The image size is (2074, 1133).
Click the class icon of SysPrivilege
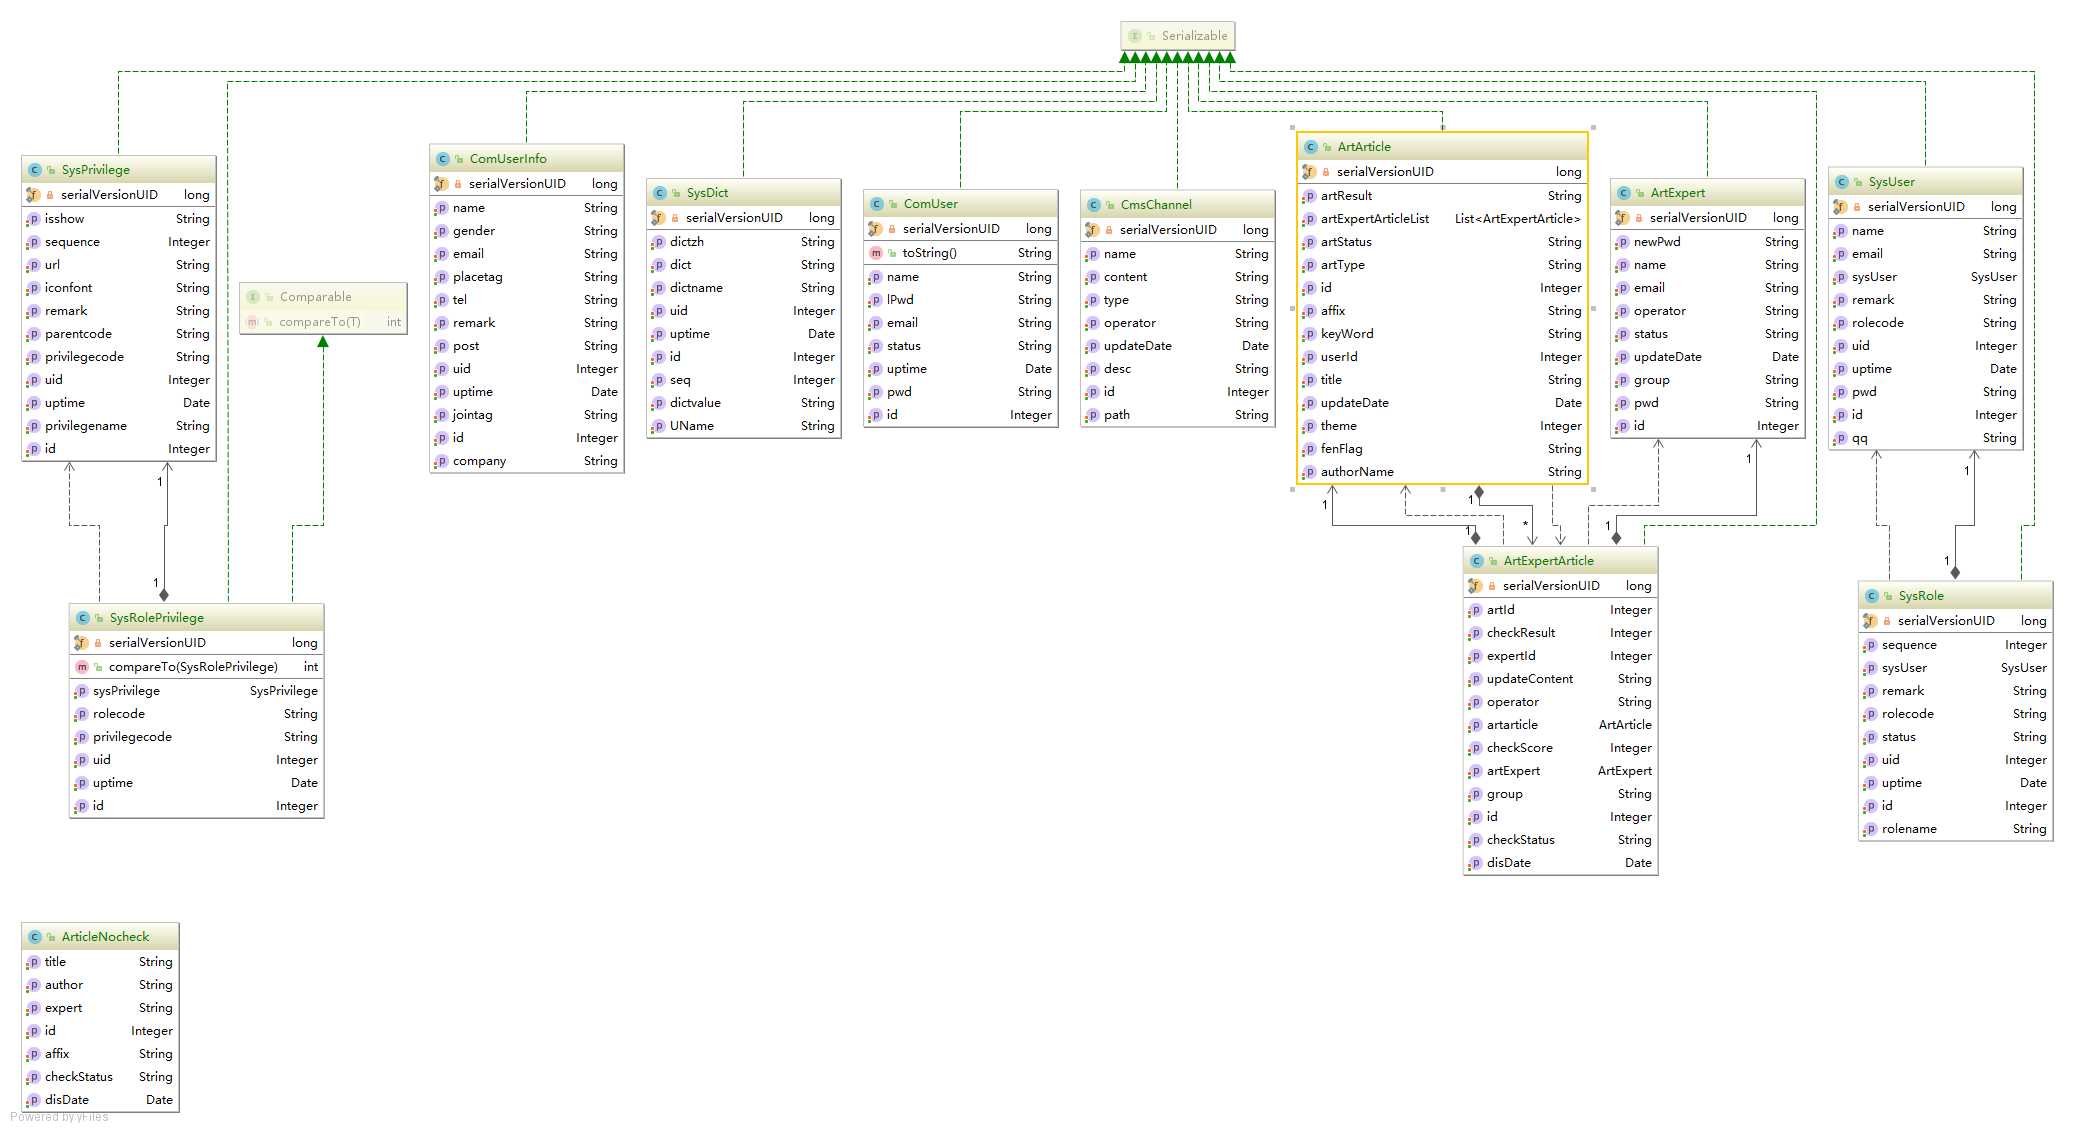[35, 170]
